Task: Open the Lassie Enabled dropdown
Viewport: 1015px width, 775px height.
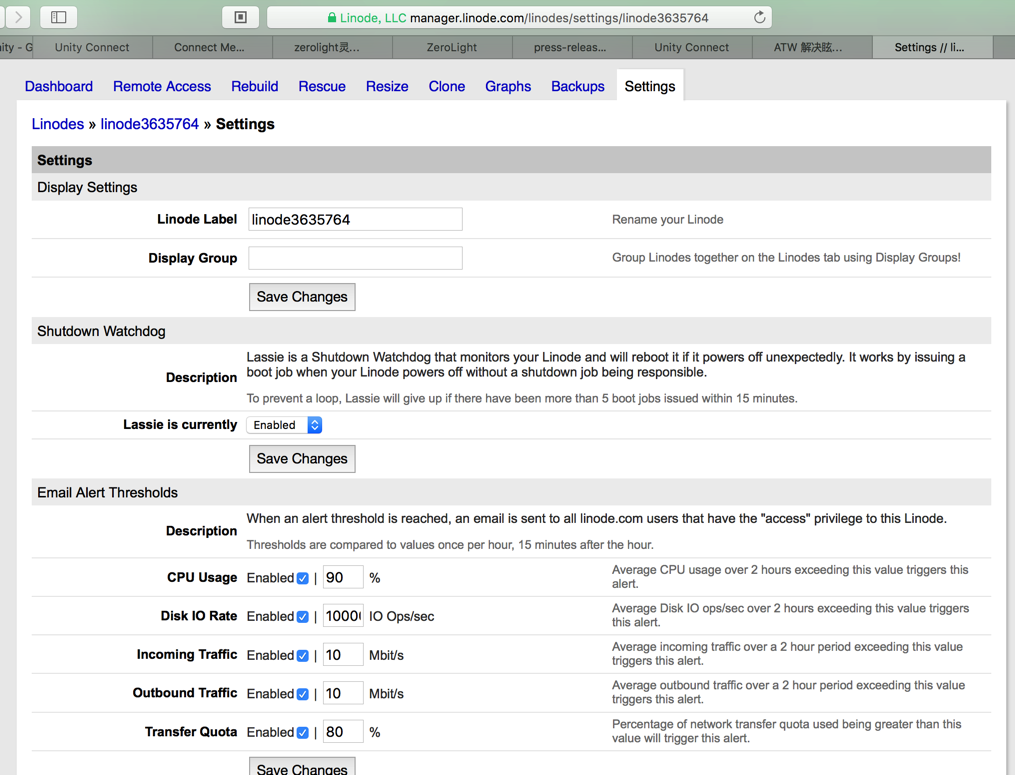Action: (285, 425)
